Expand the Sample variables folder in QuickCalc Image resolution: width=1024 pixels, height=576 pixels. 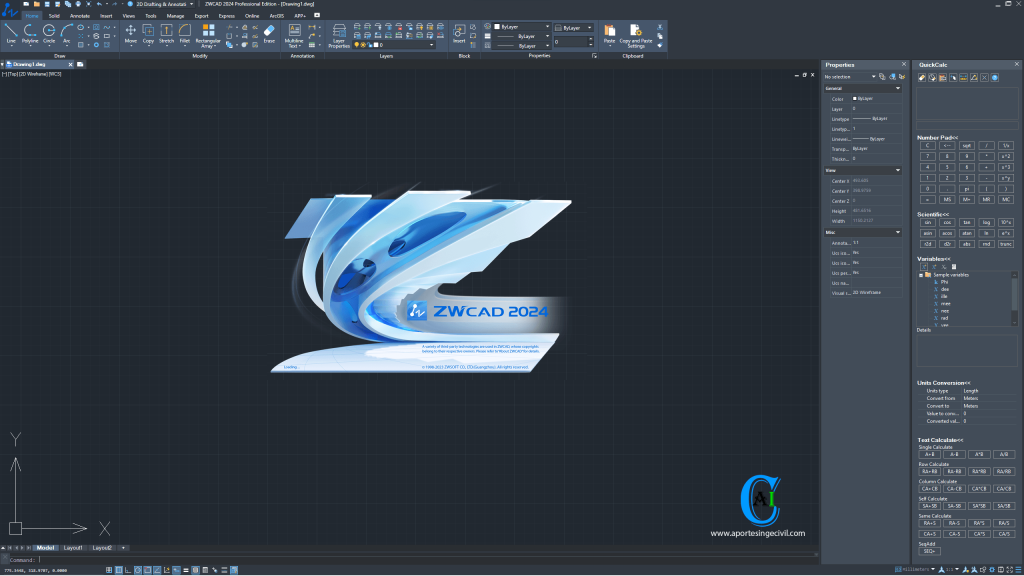click(x=921, y=275)
